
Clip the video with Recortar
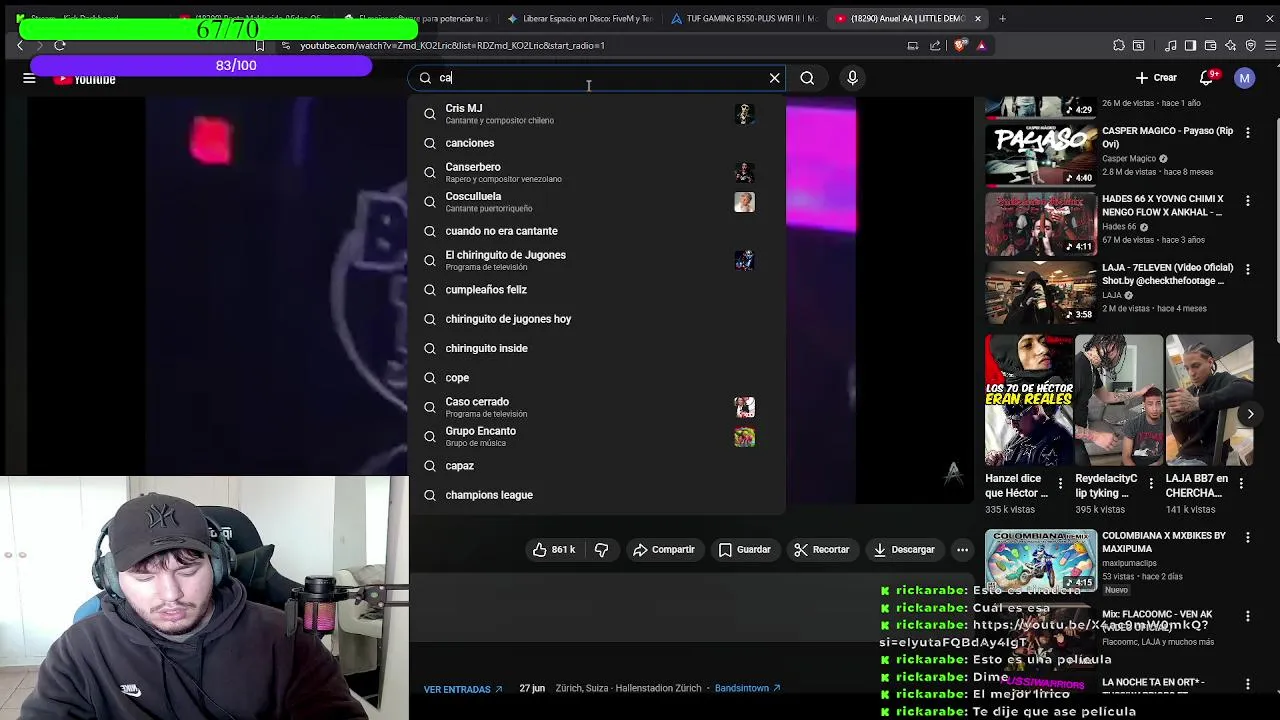point(821,549)
